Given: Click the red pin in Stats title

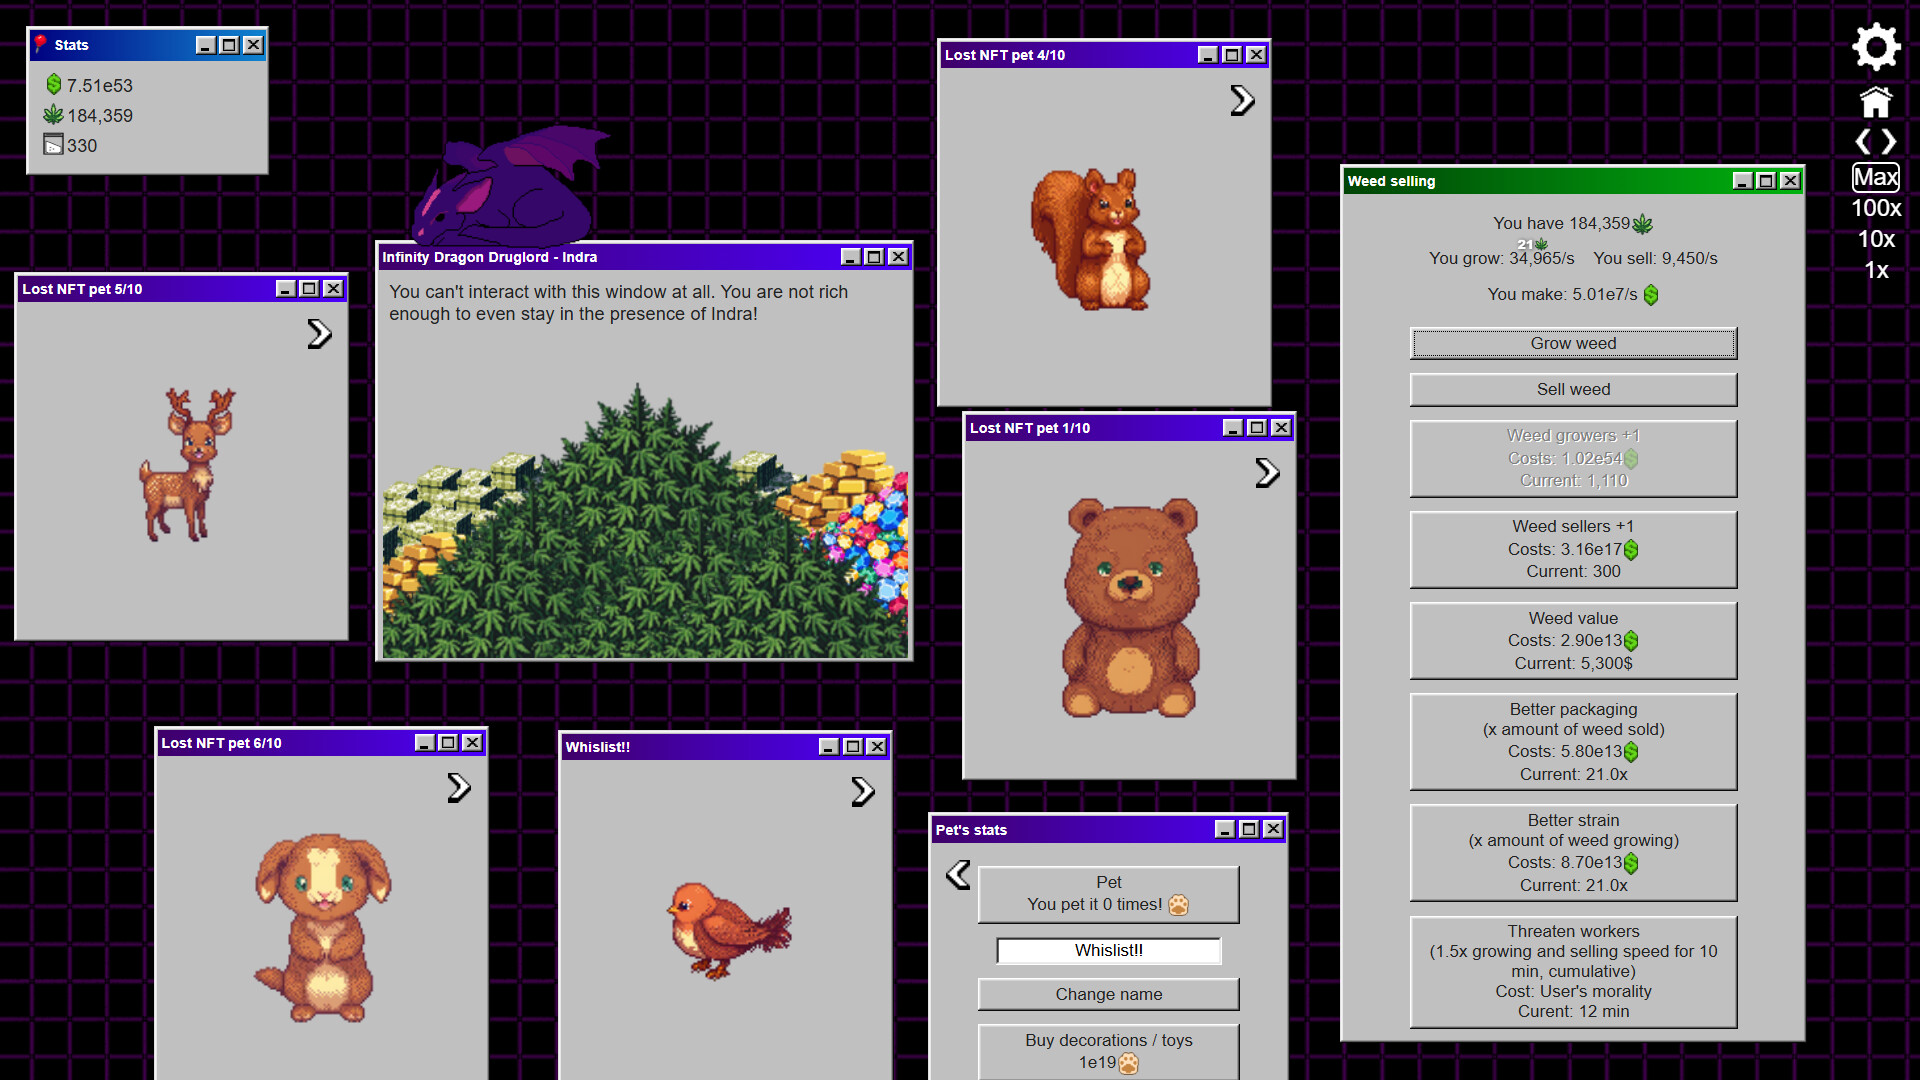Looking at the screenshot, I should (40, 44).
